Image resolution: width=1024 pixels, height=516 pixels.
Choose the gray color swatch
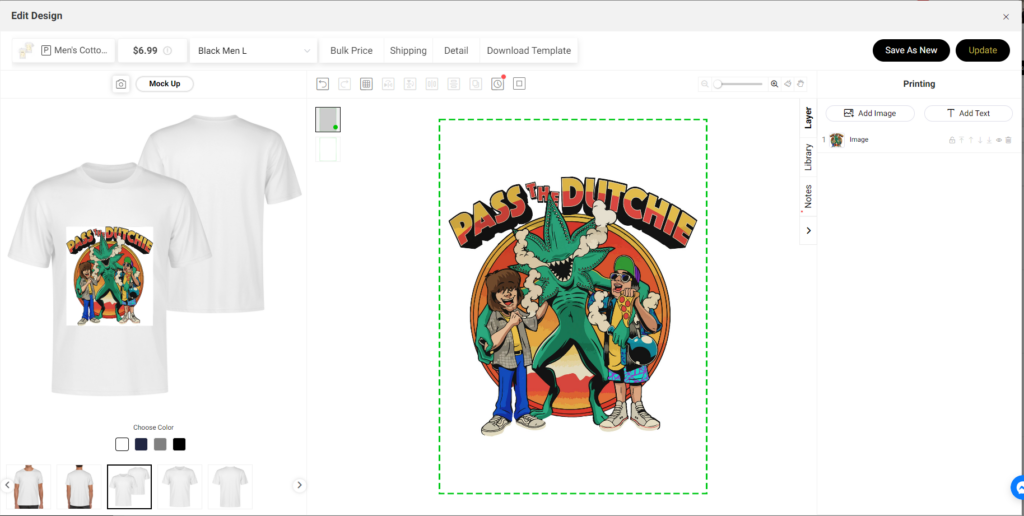coord(160,444)
